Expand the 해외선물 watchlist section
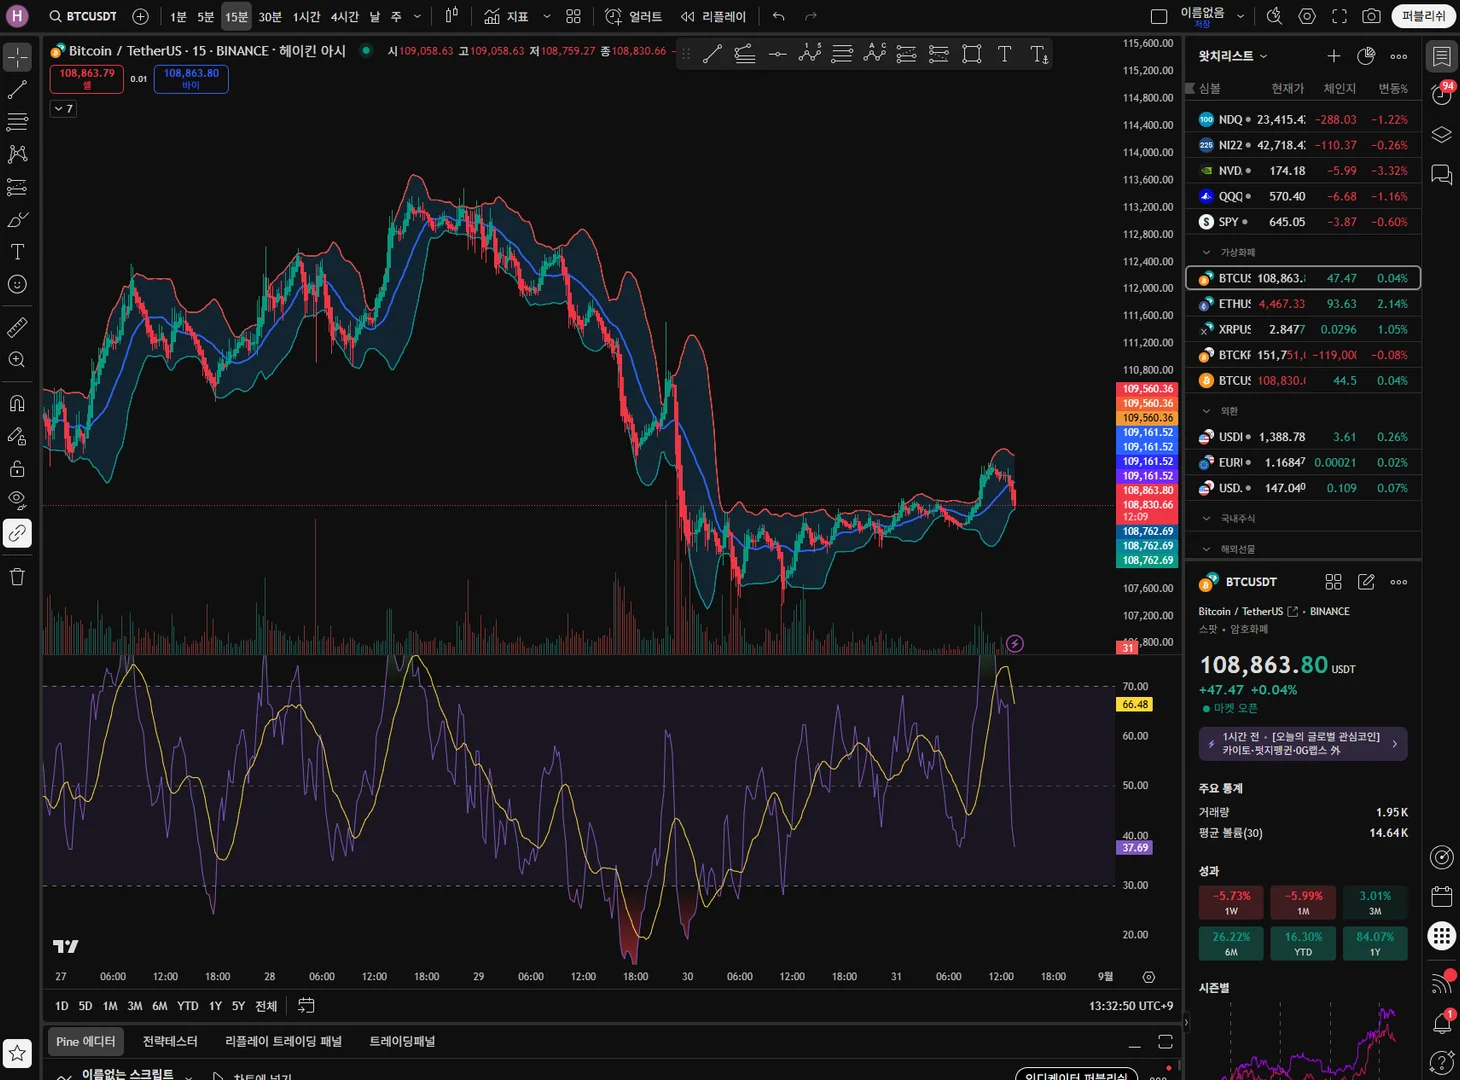 (x=1206, y=549)
